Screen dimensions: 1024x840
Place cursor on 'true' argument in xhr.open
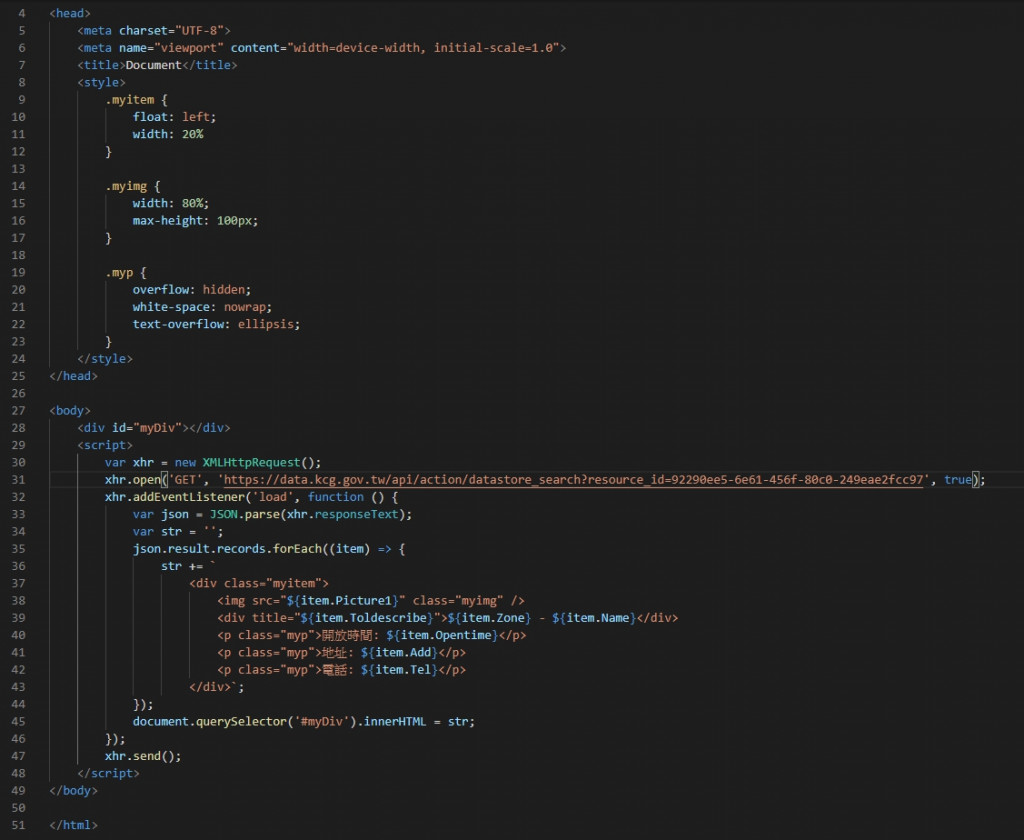[x=957, y=479]
